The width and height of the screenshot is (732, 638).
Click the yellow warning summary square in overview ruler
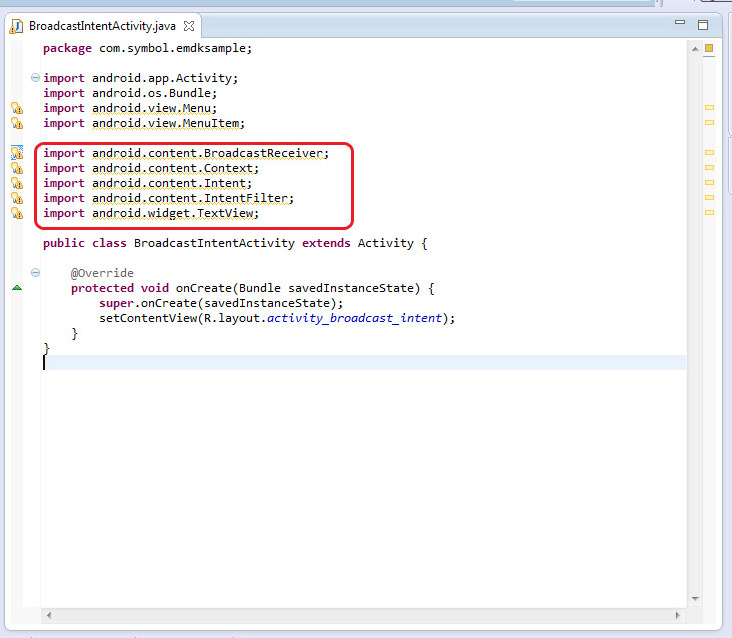coord(709,48)
